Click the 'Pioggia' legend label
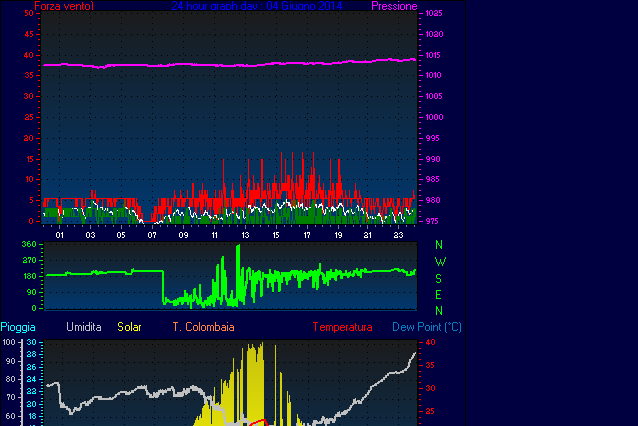Screen dimensions: 638x426 pyautogui.click(x=18, y=327)
